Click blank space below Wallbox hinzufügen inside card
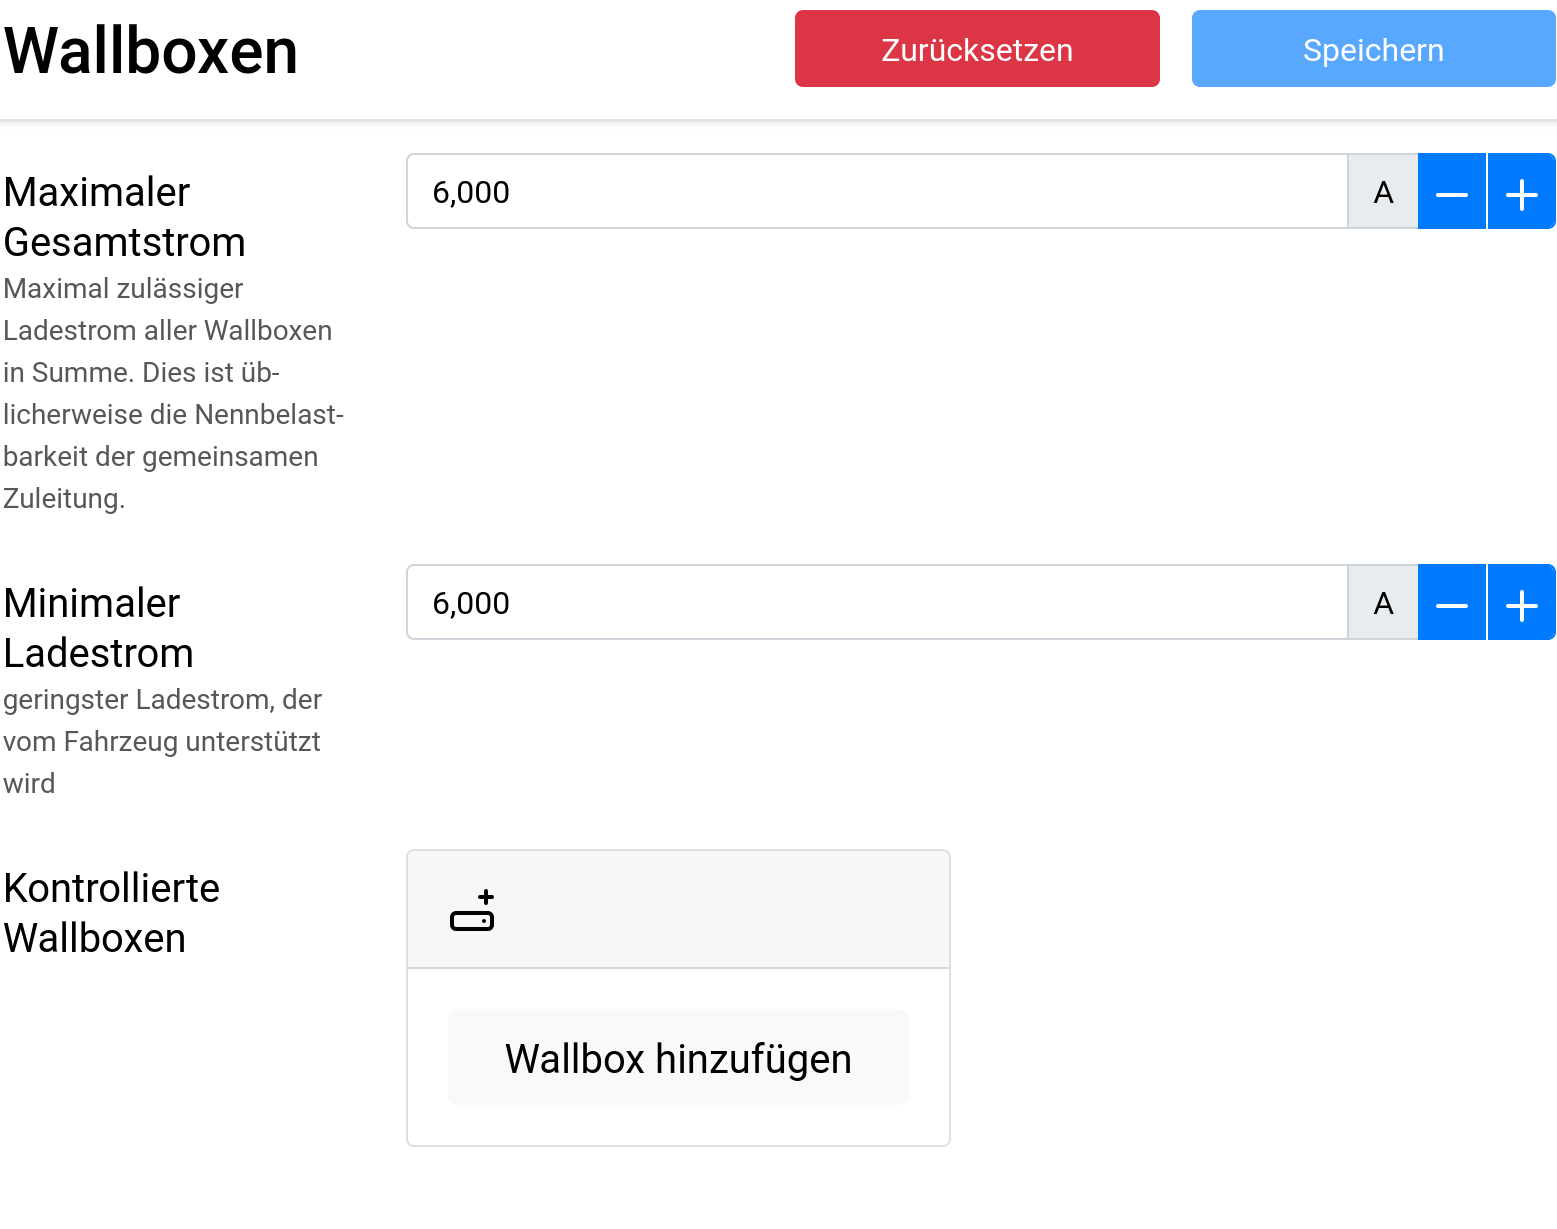Screen dimensions: 1557x1229 (678, 1126)
